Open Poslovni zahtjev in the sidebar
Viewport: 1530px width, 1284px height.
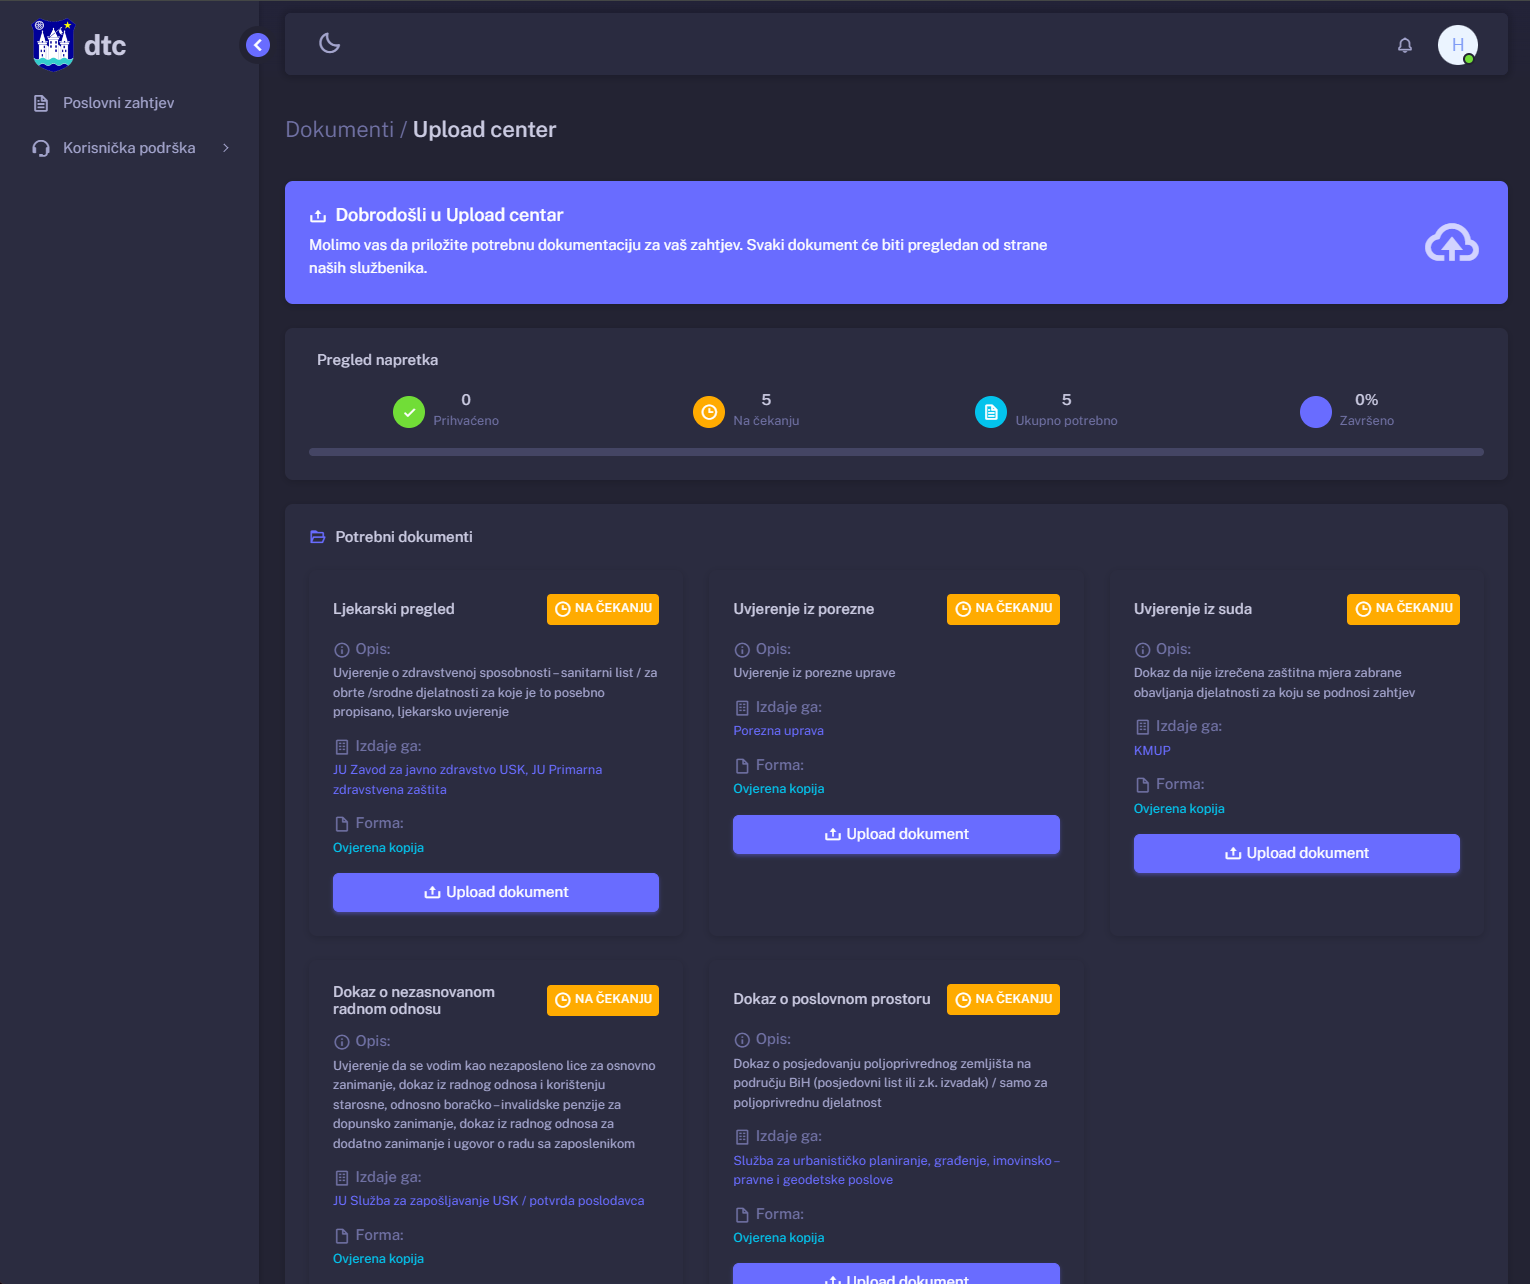tap(118, 103)
